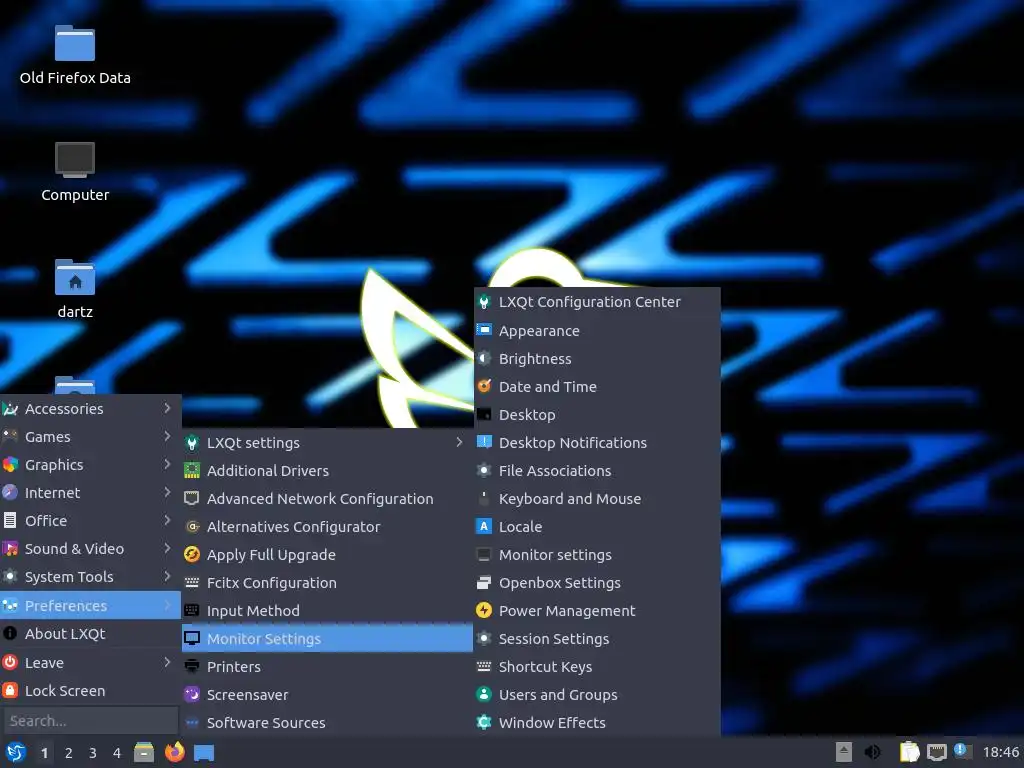Expand the Graphics submenu arrow
This screenshot has width=1024, height=768.
[x=167, y=464]
